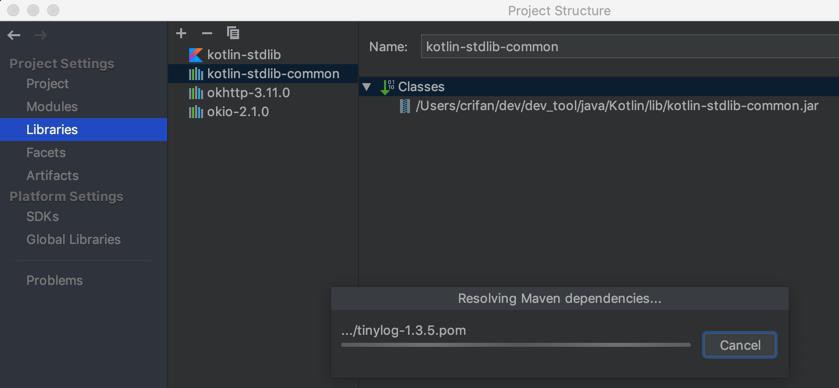Open the Problems section

pyautogui.click(x=55, y=280)
